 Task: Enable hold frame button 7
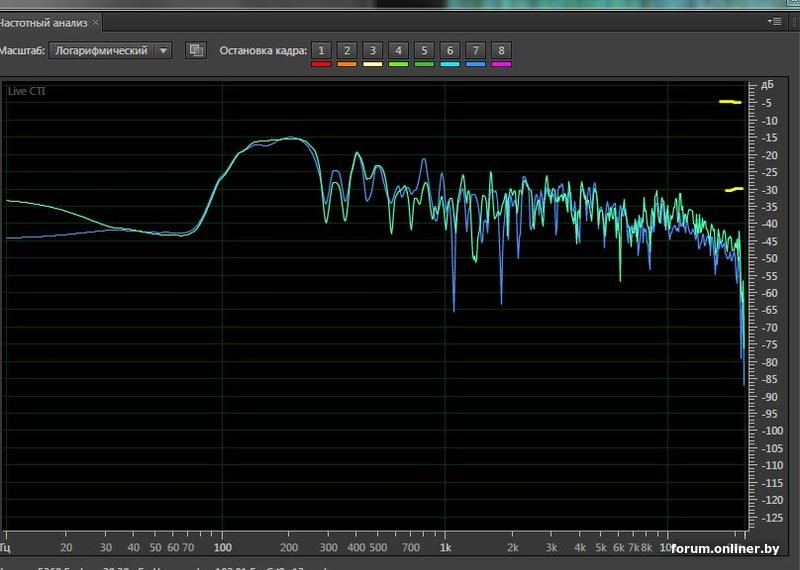pyautogui.click(x=476, y=50)
